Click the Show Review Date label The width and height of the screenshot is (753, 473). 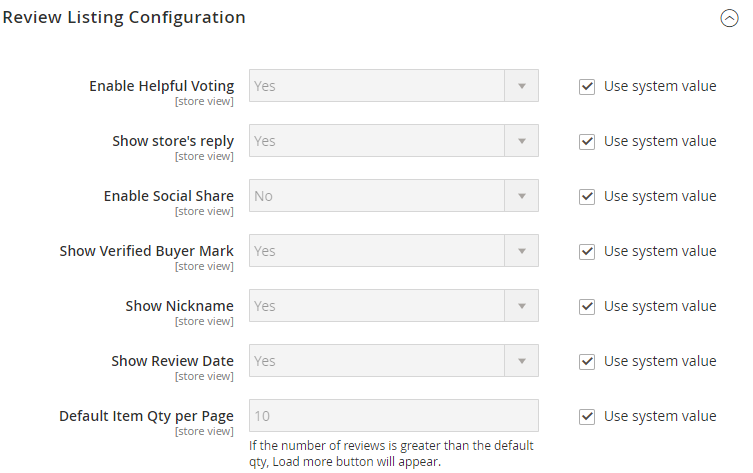(172, 361)
